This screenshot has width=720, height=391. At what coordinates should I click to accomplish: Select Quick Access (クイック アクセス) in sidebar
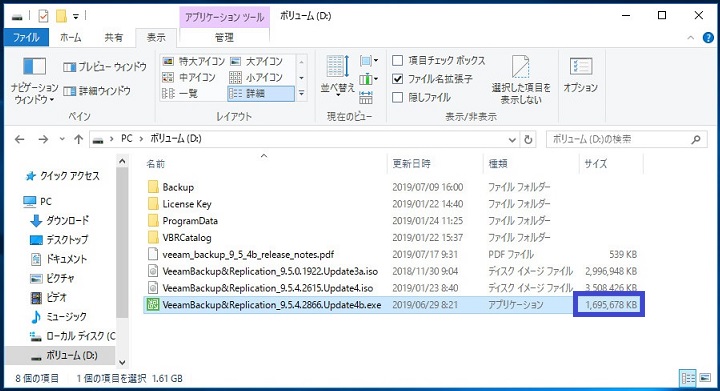[62, 176]
